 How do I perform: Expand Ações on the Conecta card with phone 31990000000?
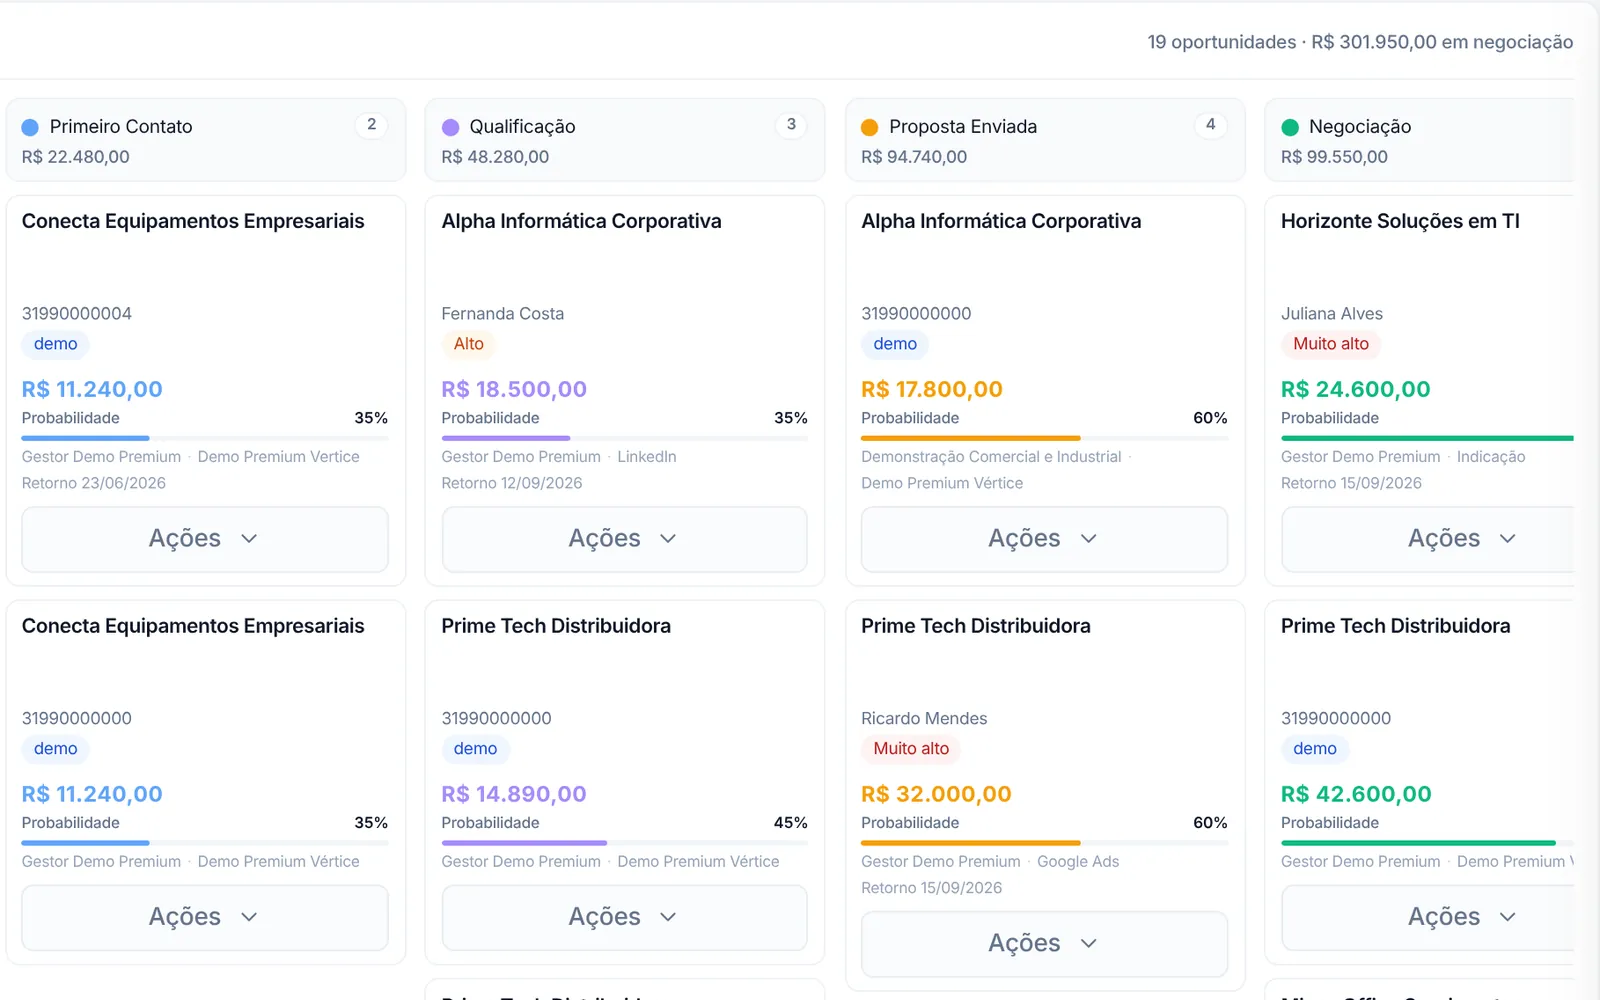pos(205,917)
